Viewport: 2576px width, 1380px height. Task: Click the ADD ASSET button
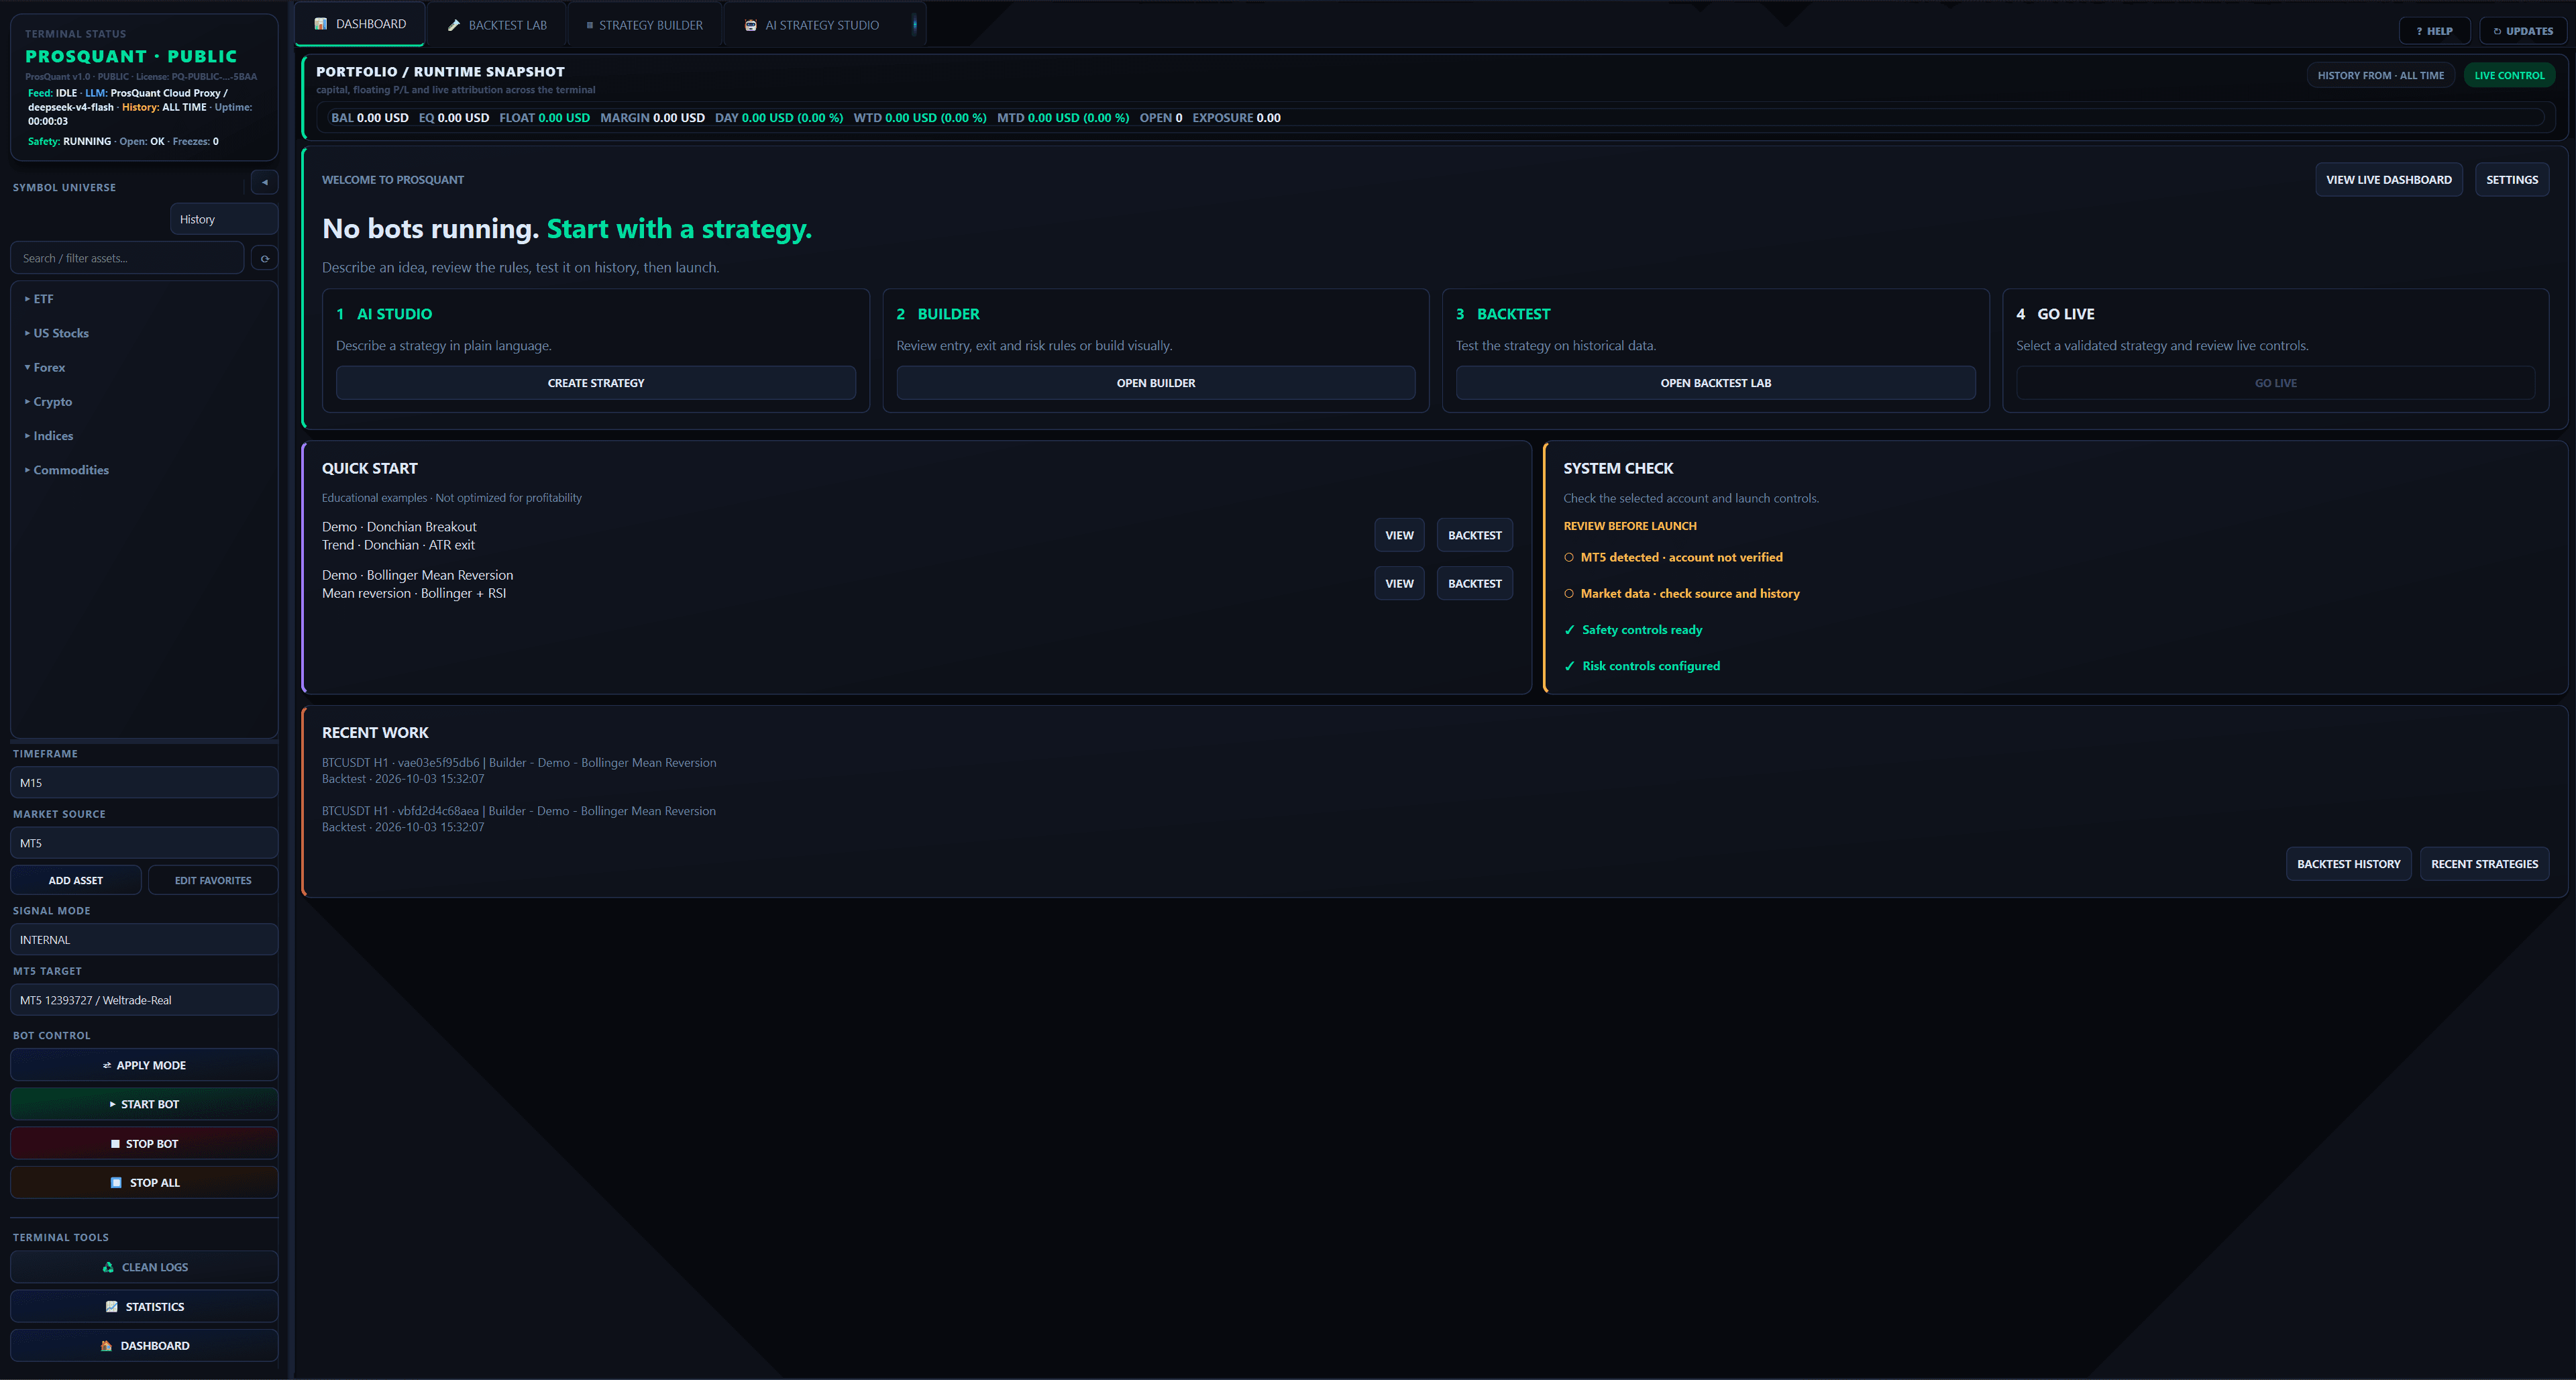coord(76,881)
